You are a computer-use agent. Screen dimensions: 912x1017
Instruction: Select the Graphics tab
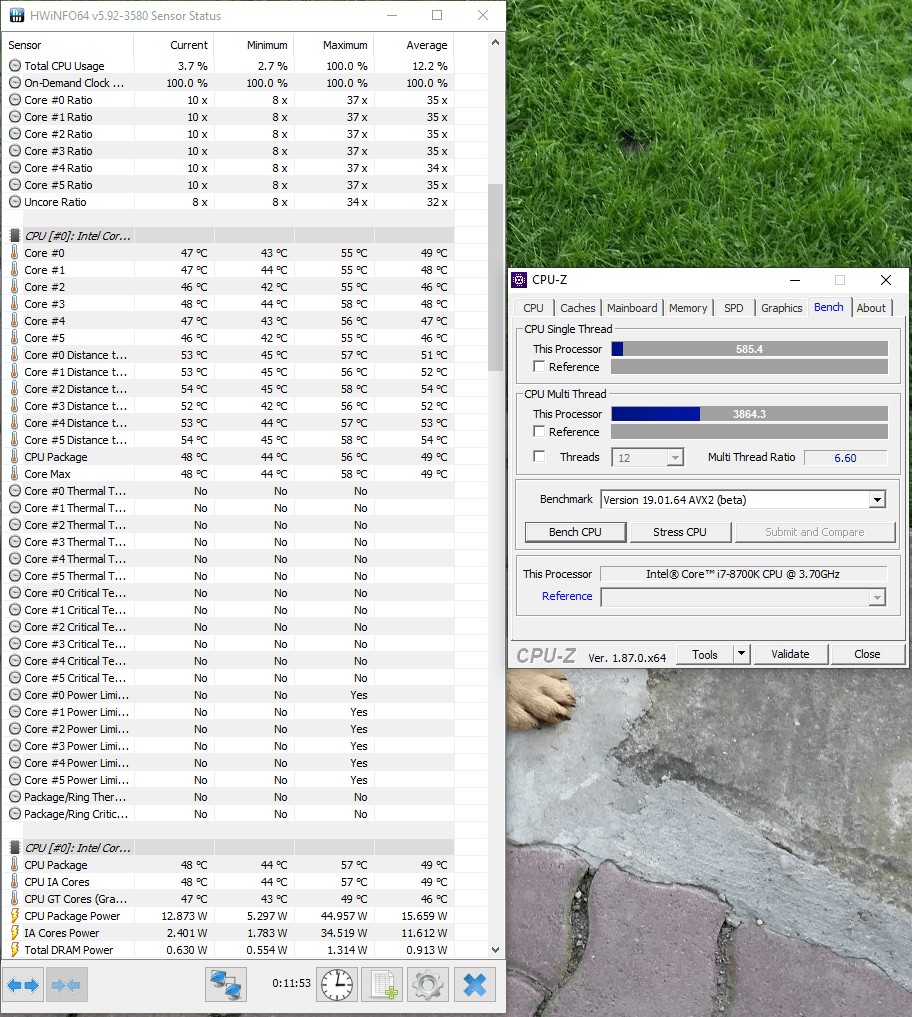point(782,308)
